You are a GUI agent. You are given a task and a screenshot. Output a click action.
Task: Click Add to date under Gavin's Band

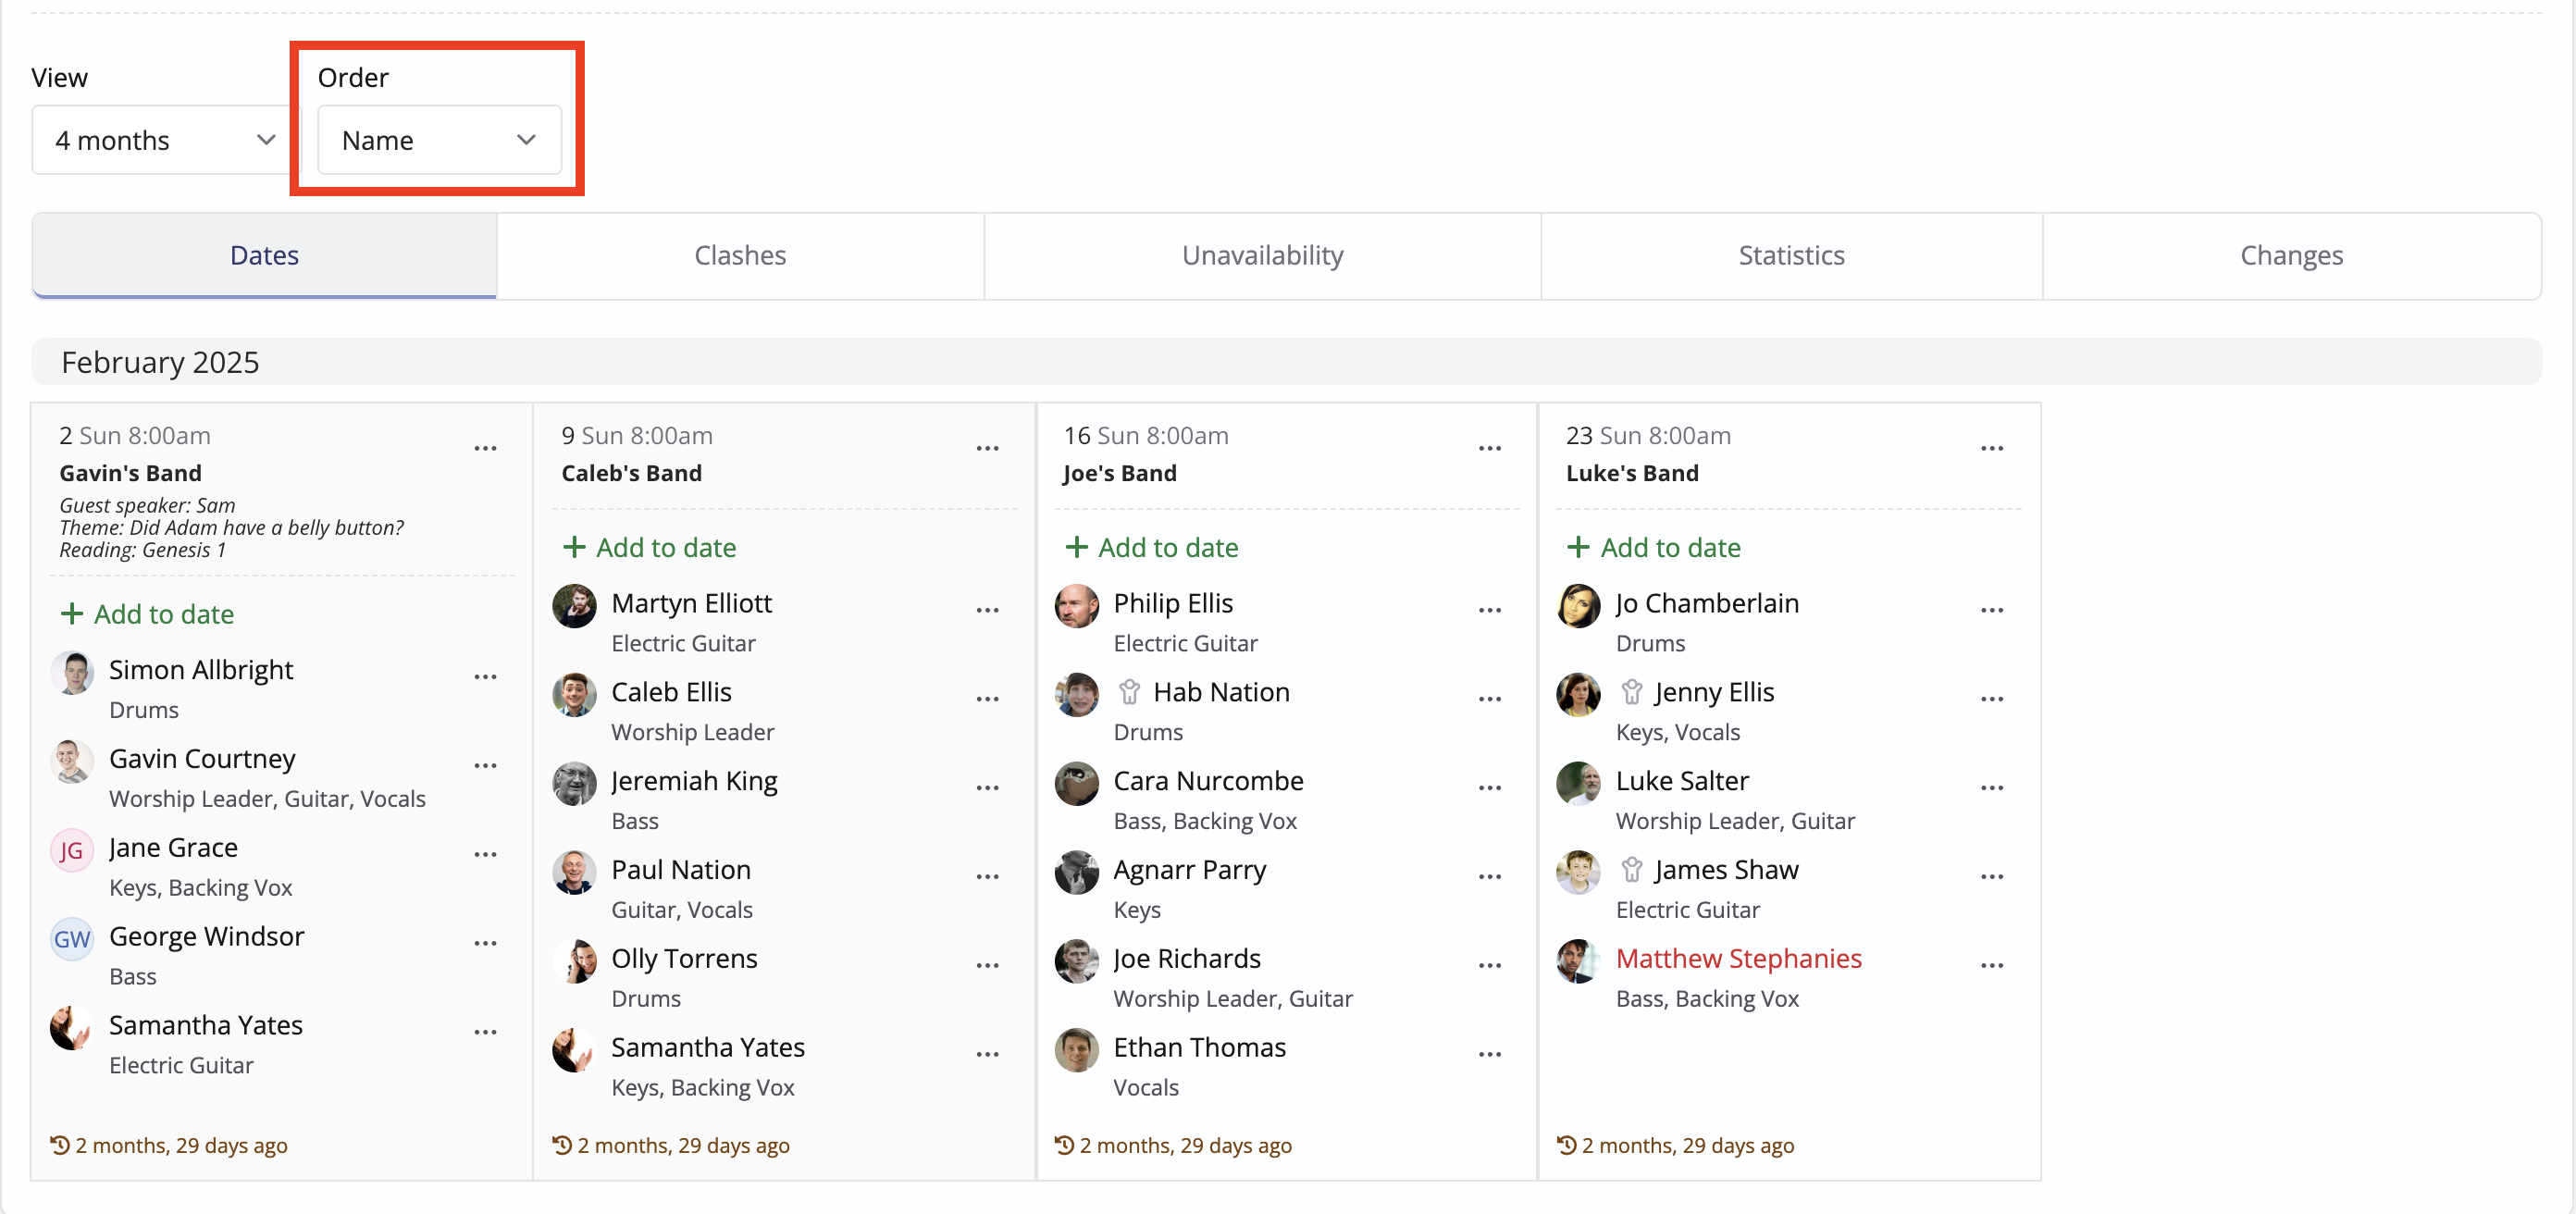click(147, 614)
